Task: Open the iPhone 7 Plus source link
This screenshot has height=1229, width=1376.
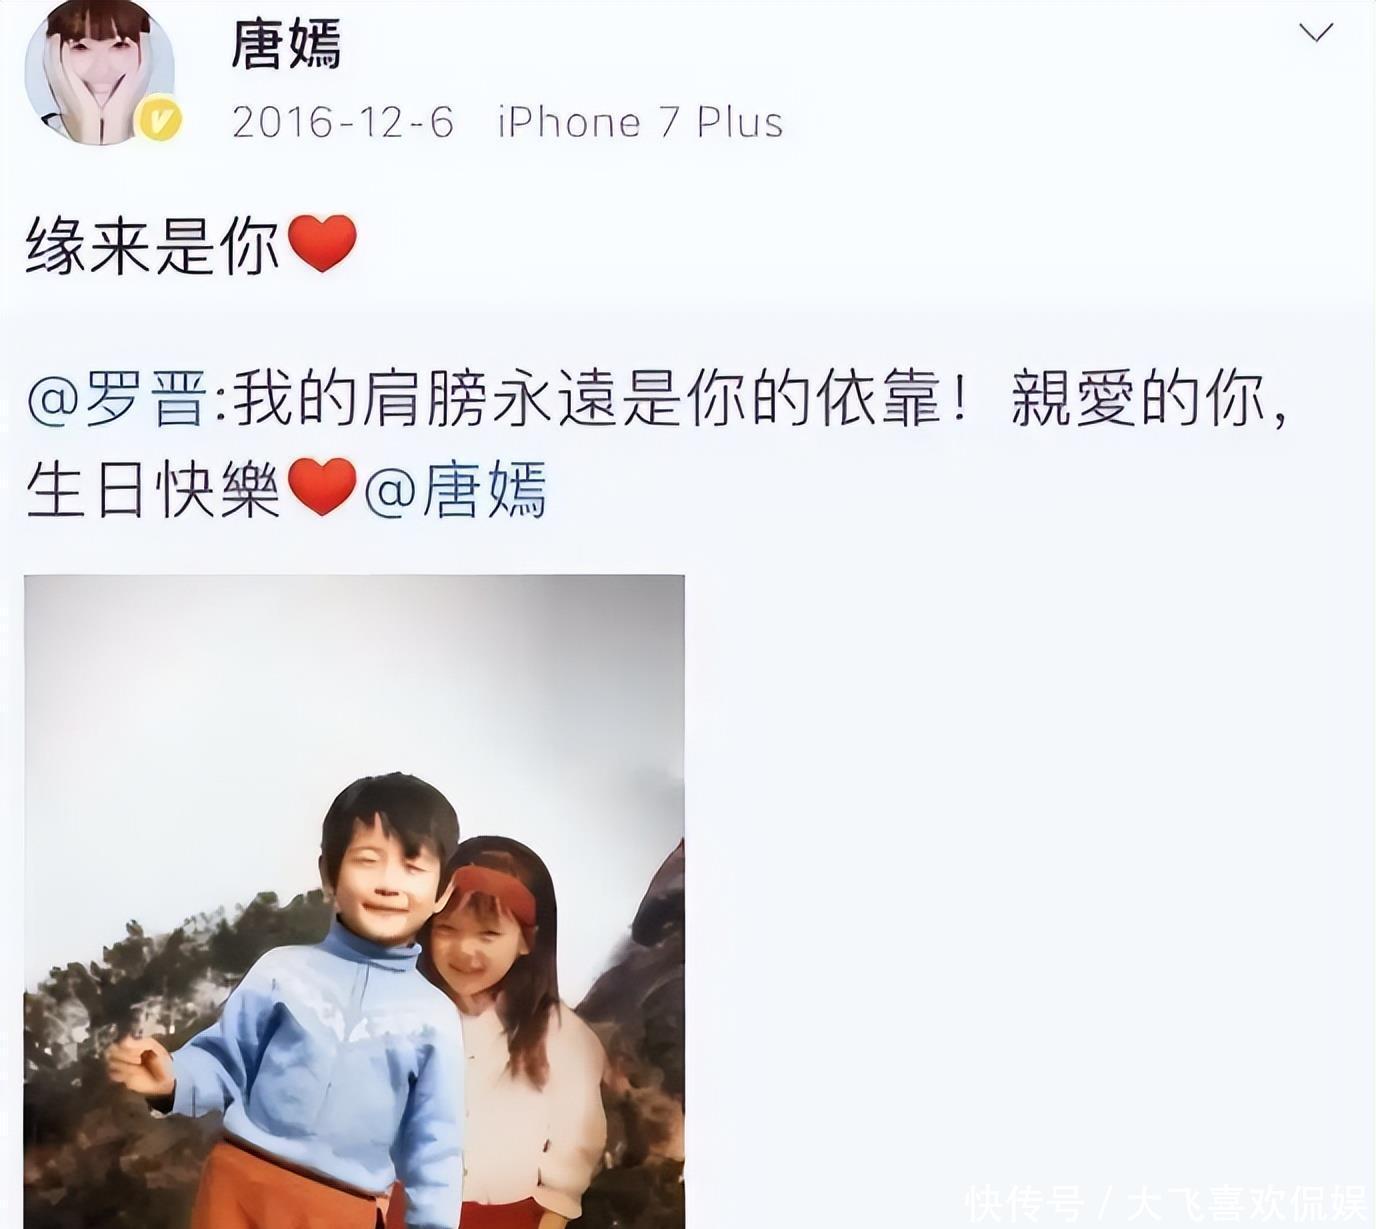Action: (640, 123)
